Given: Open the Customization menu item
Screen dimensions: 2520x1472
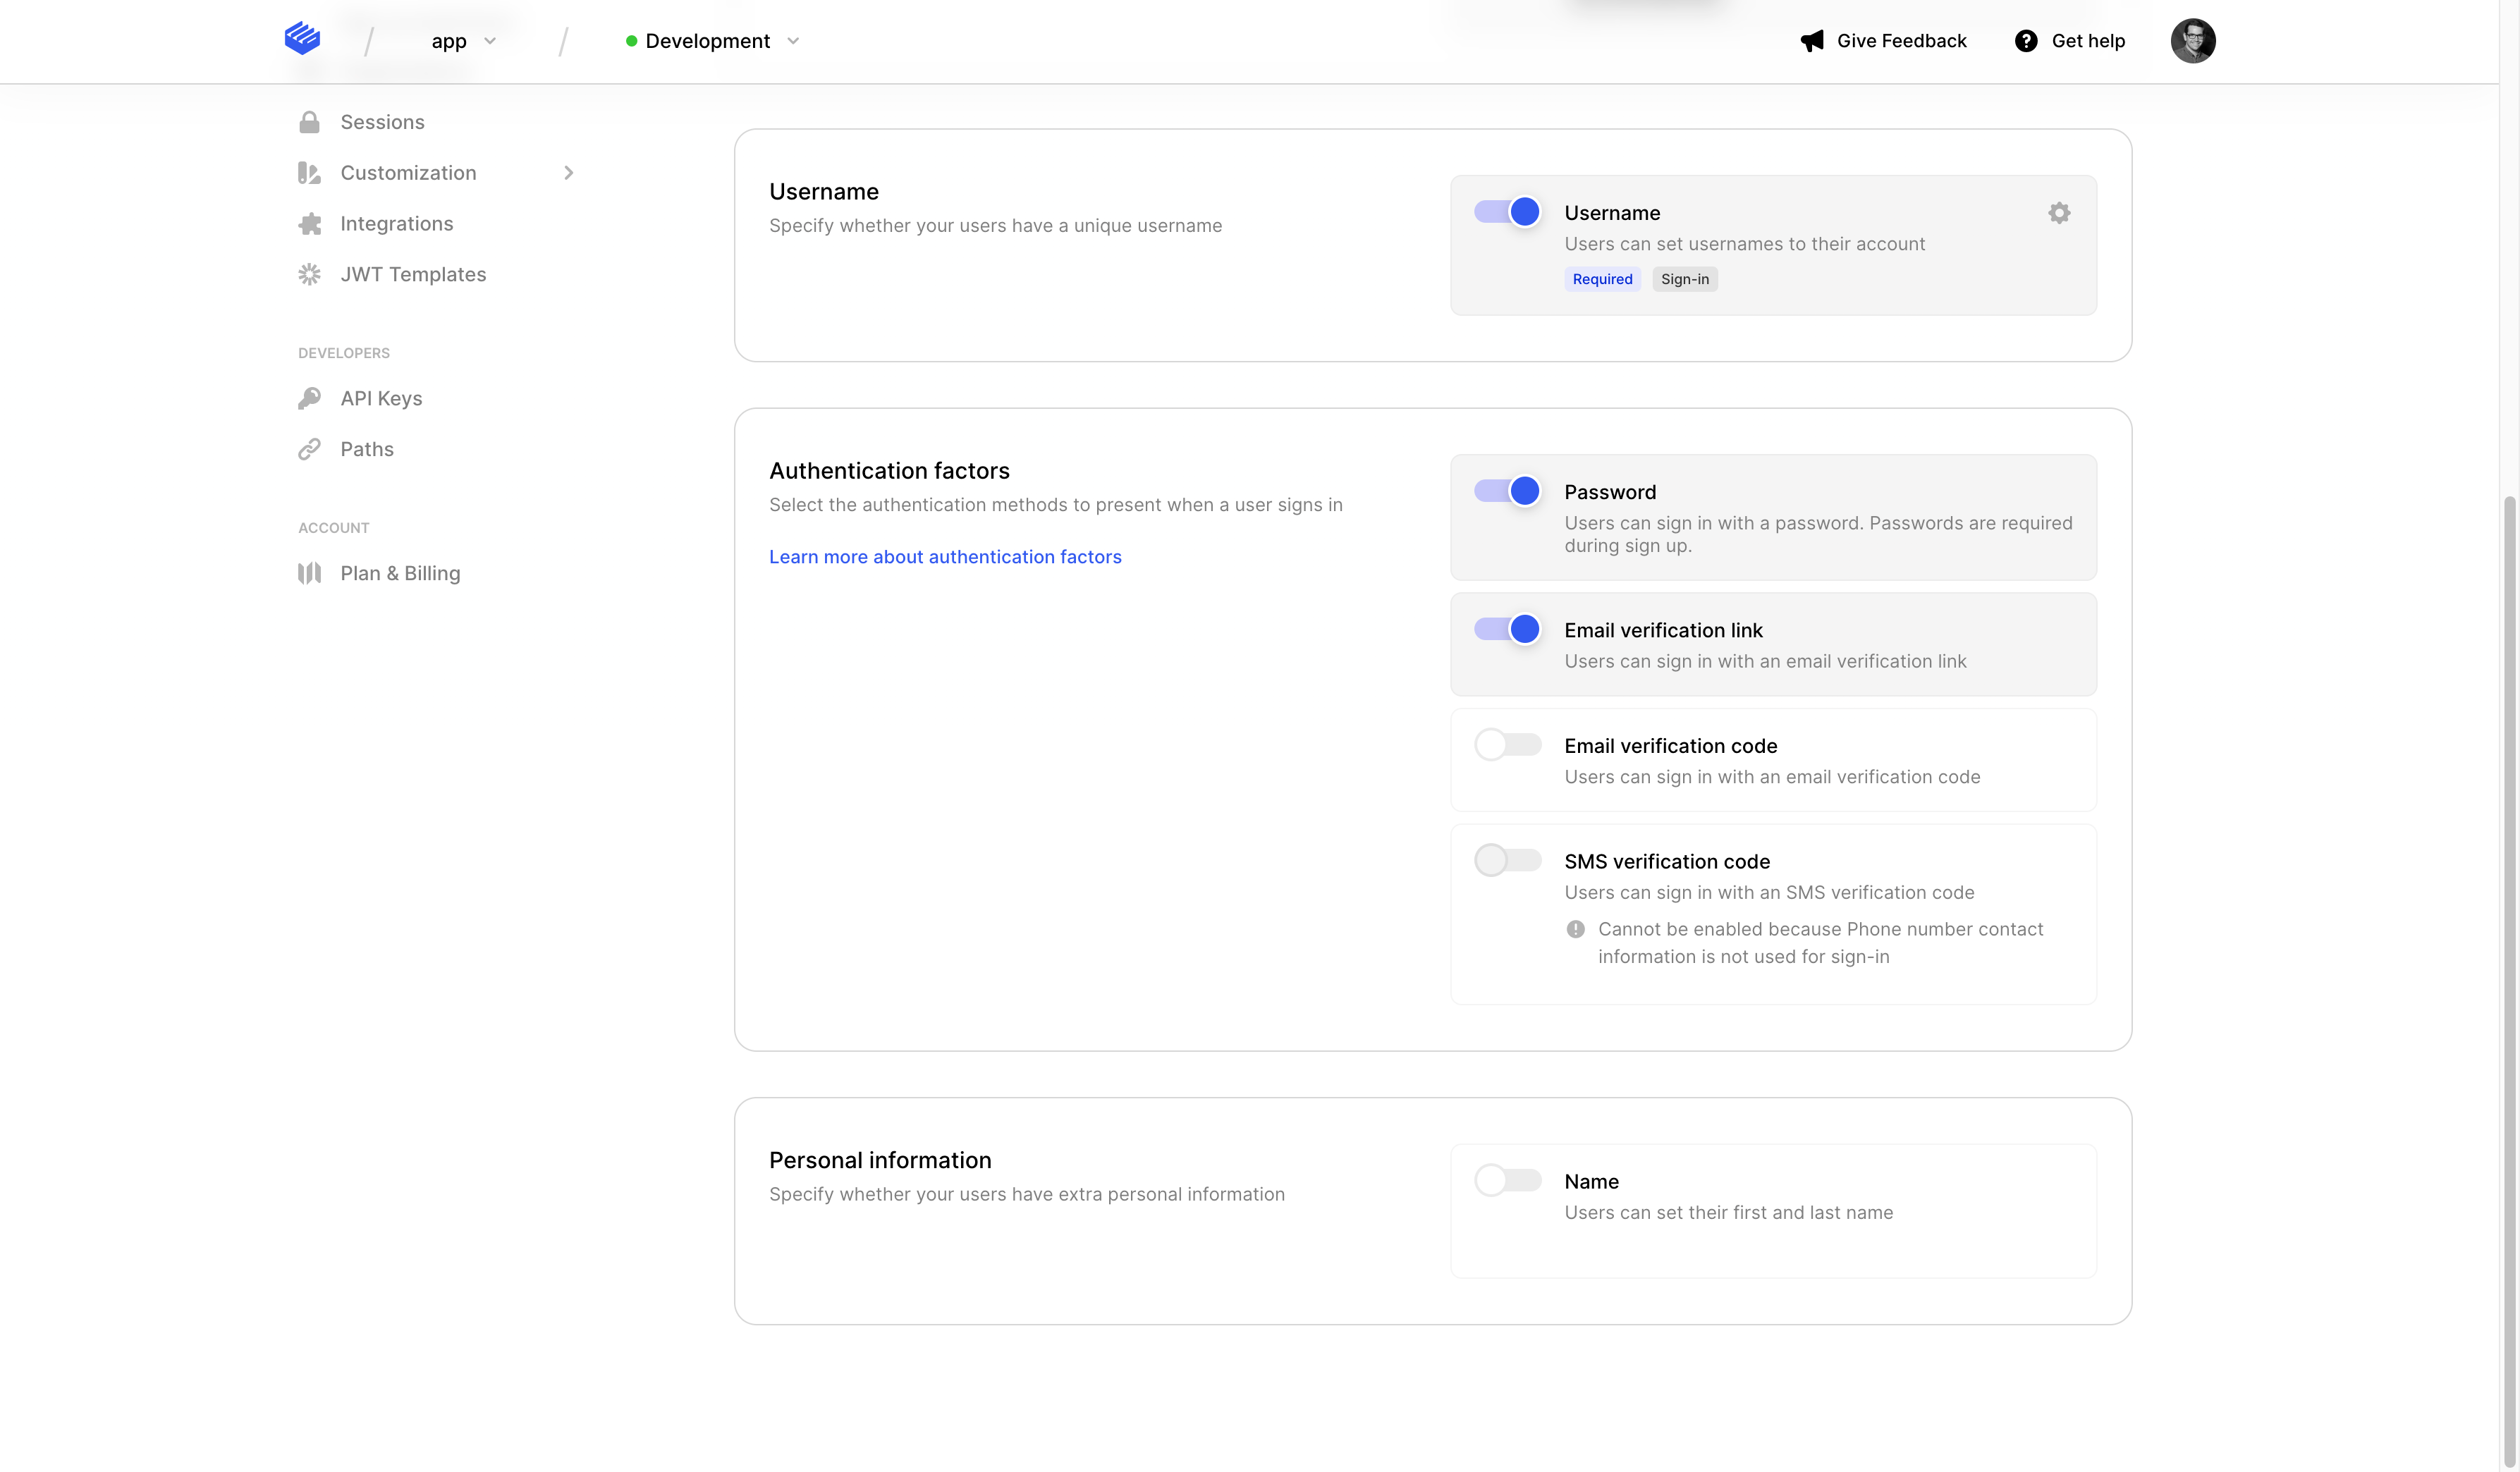Looking at the screenshot, I should click(408, 173).
